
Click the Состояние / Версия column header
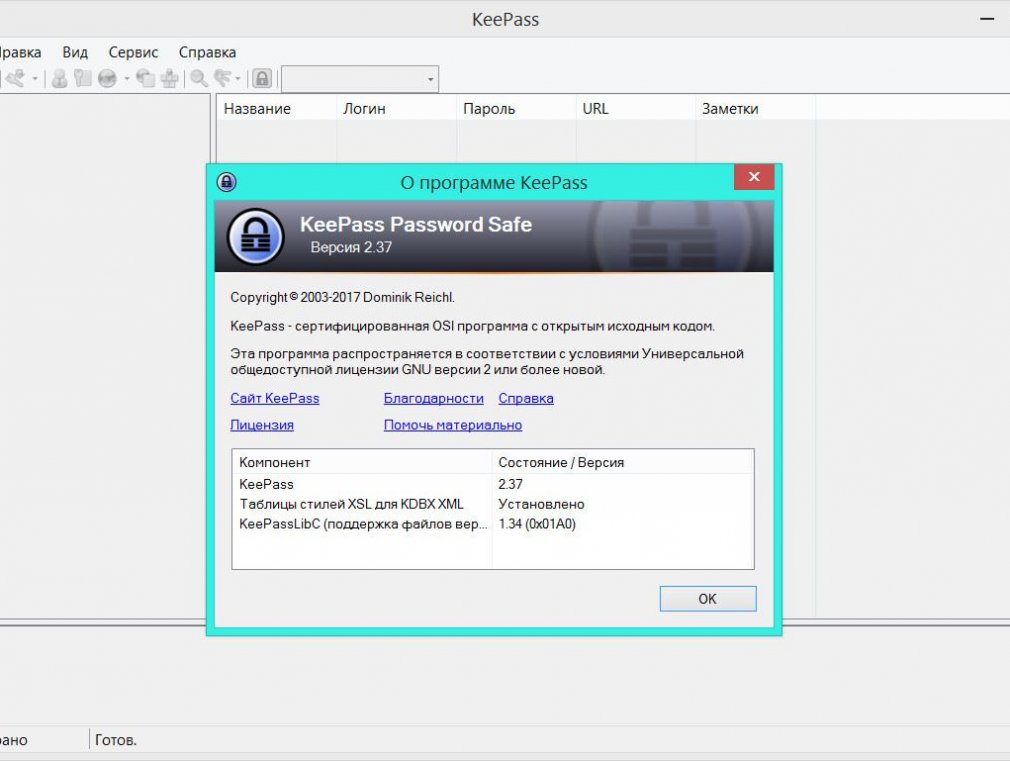pos(622,462)
